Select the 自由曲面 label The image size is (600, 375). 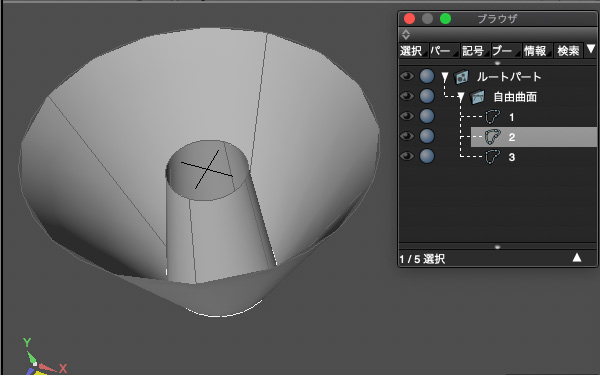(x=515, y=97)
